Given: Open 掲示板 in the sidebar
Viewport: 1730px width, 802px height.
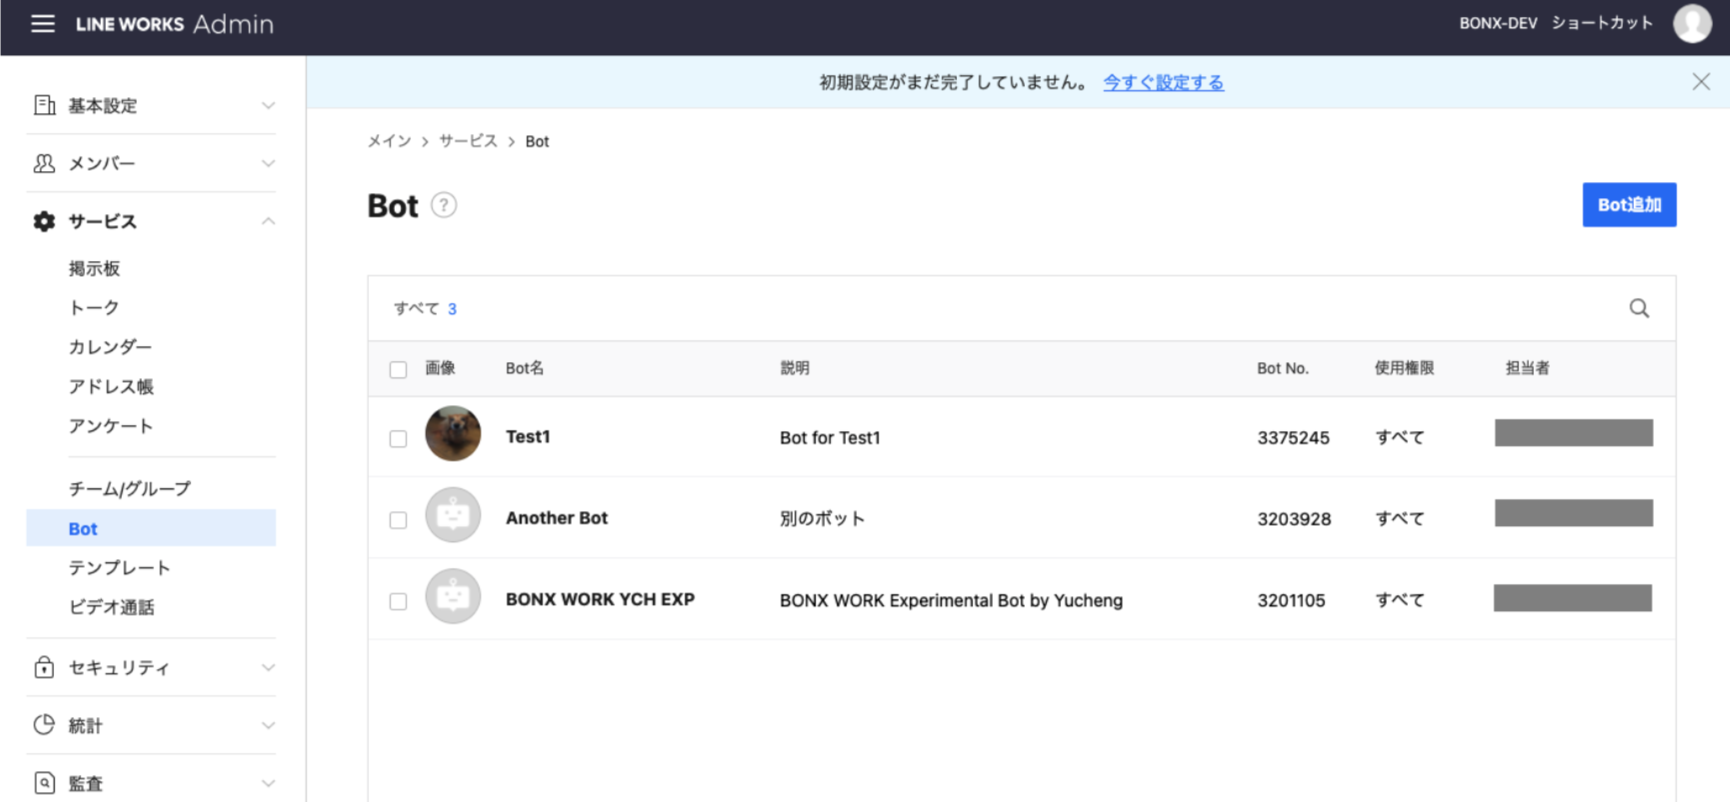Looking at the screenshot, I should coord(94,268).
